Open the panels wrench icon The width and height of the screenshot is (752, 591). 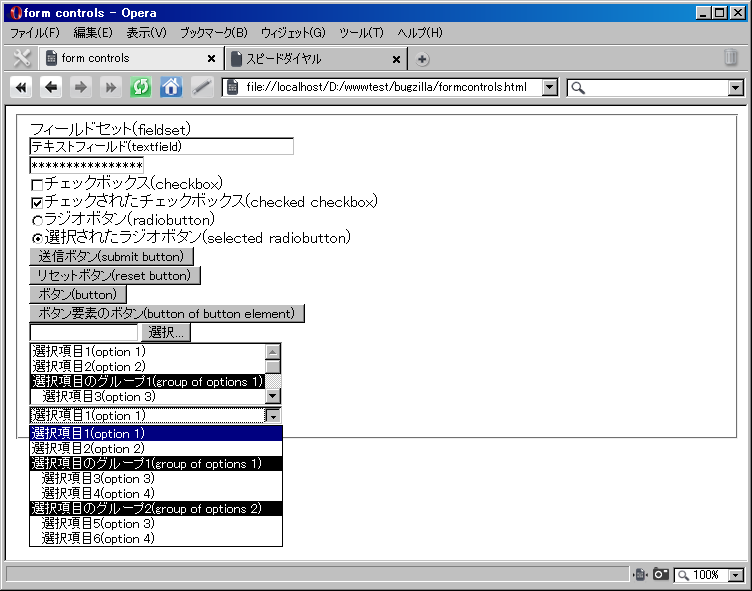click(x=22, y=59)
